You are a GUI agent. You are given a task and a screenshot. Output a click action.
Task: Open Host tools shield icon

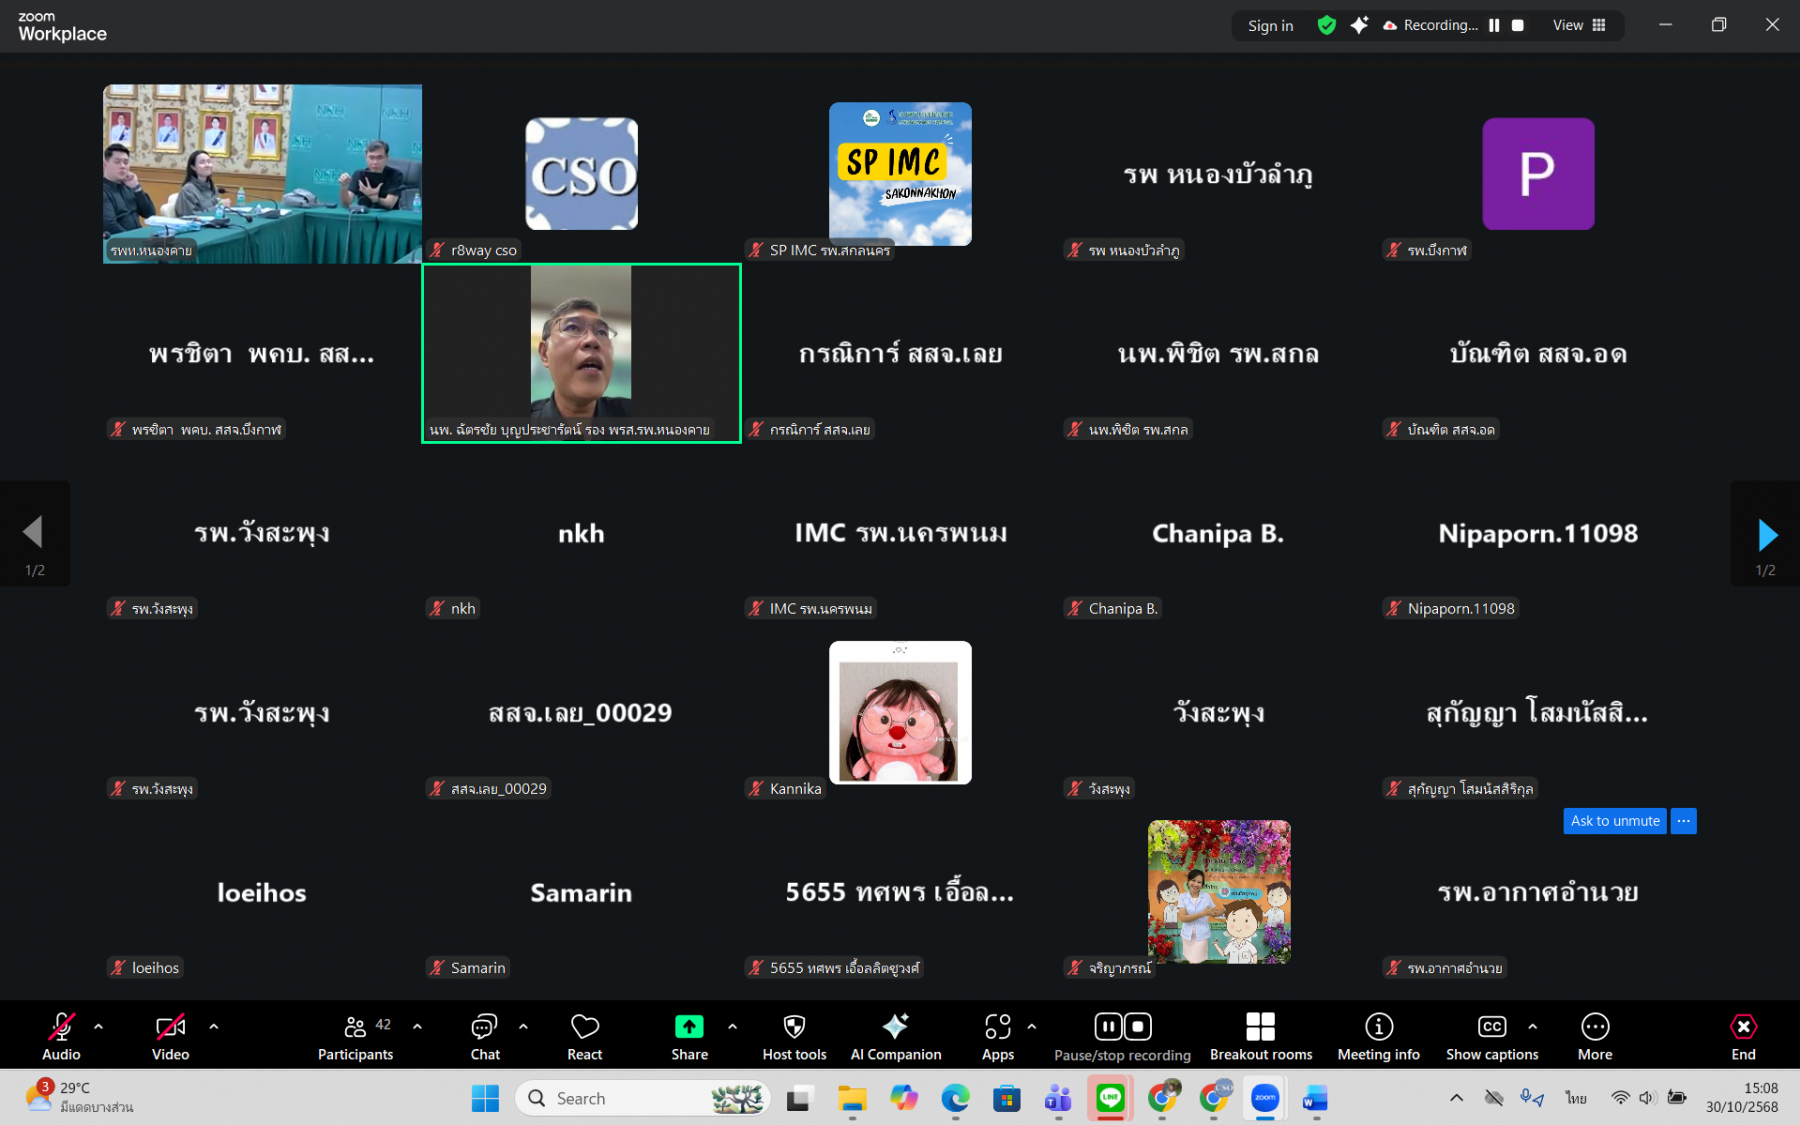point(794,1036)
